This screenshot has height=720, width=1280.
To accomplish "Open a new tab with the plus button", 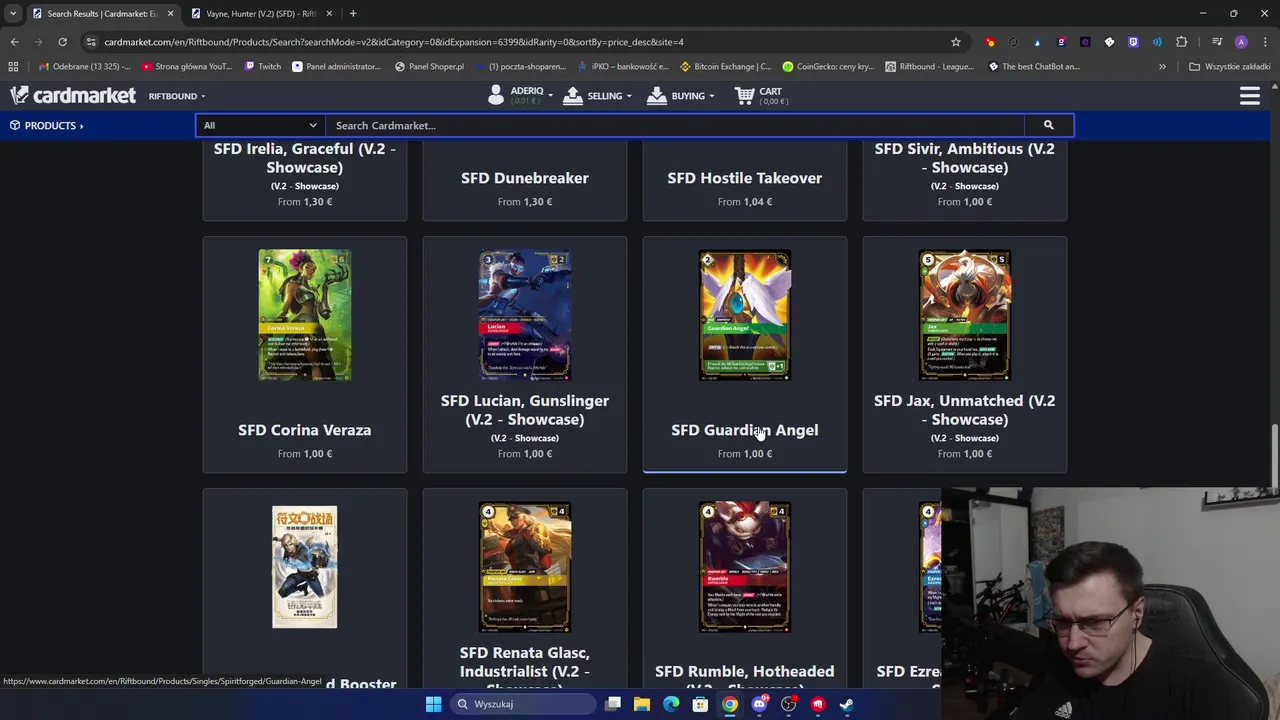I will click(x=353, y=13).
